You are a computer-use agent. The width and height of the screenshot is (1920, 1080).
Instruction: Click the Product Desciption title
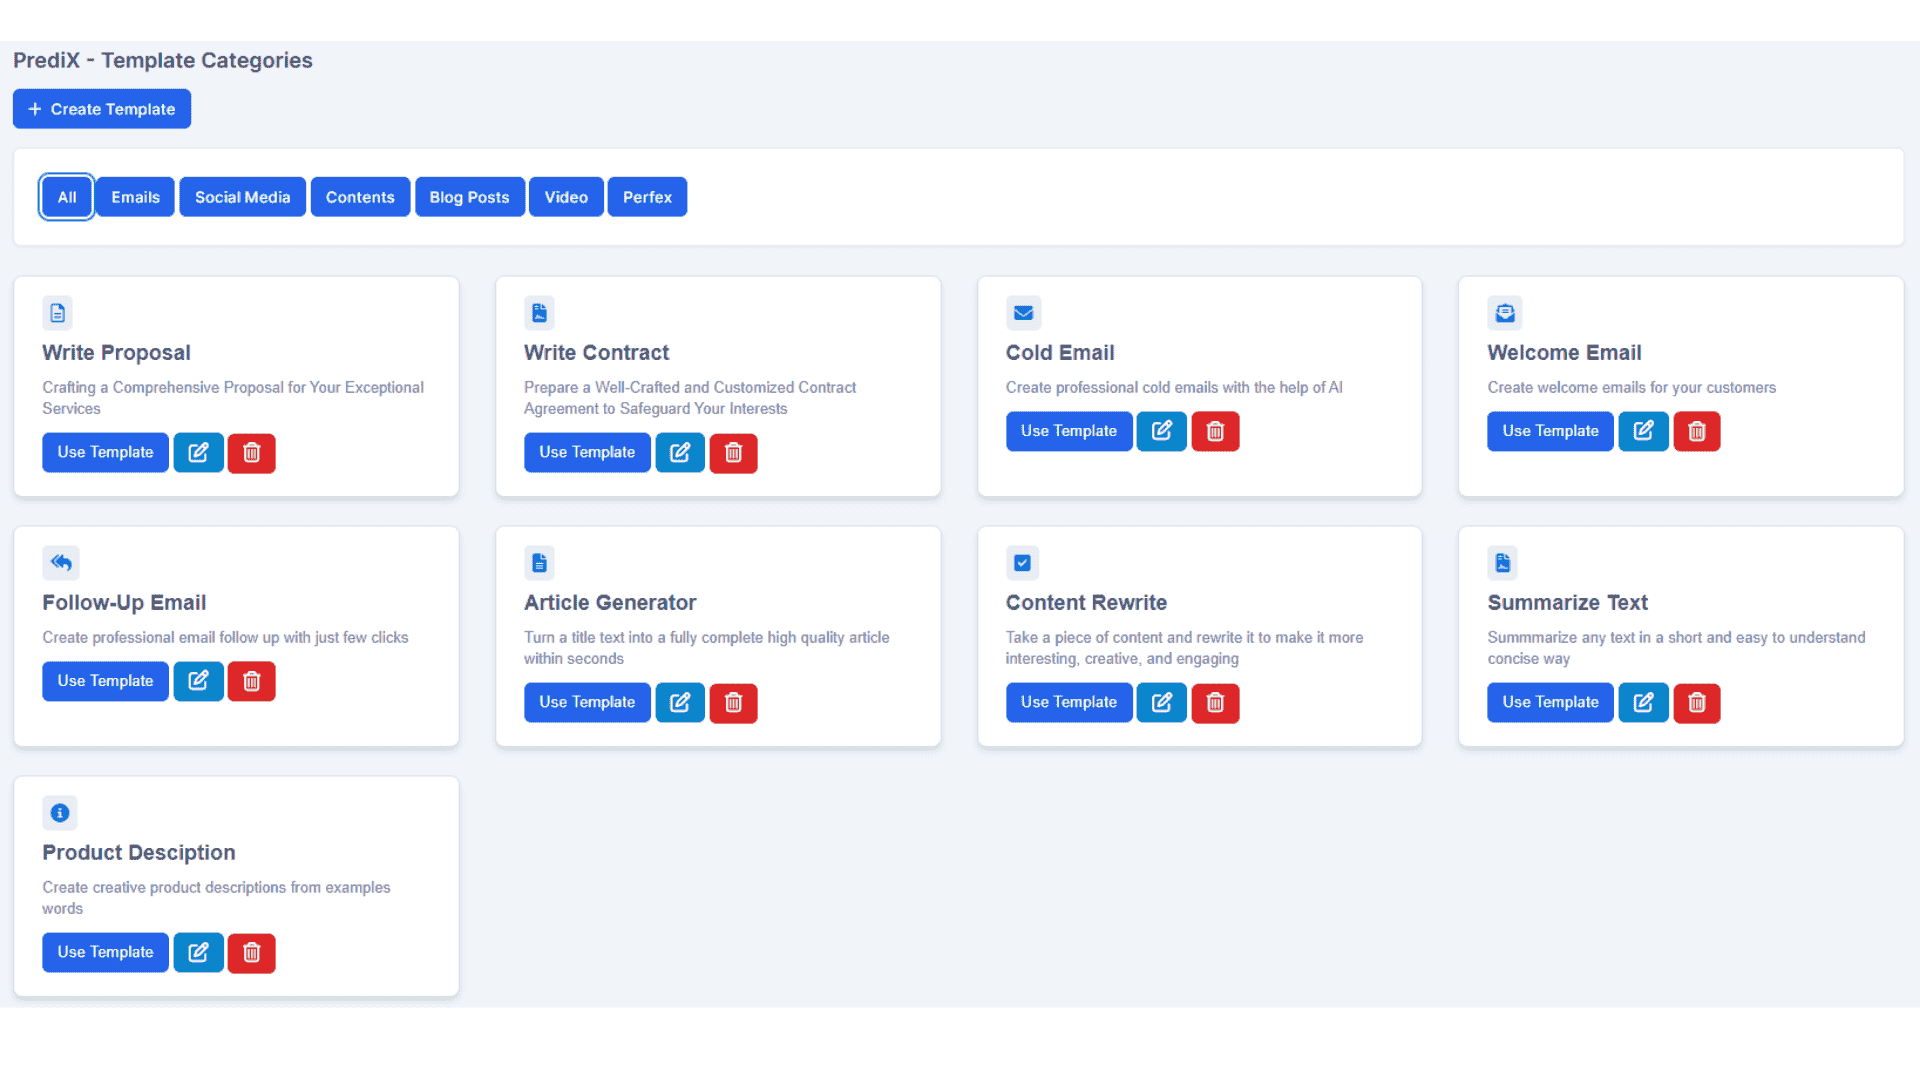tap(139, 853)
